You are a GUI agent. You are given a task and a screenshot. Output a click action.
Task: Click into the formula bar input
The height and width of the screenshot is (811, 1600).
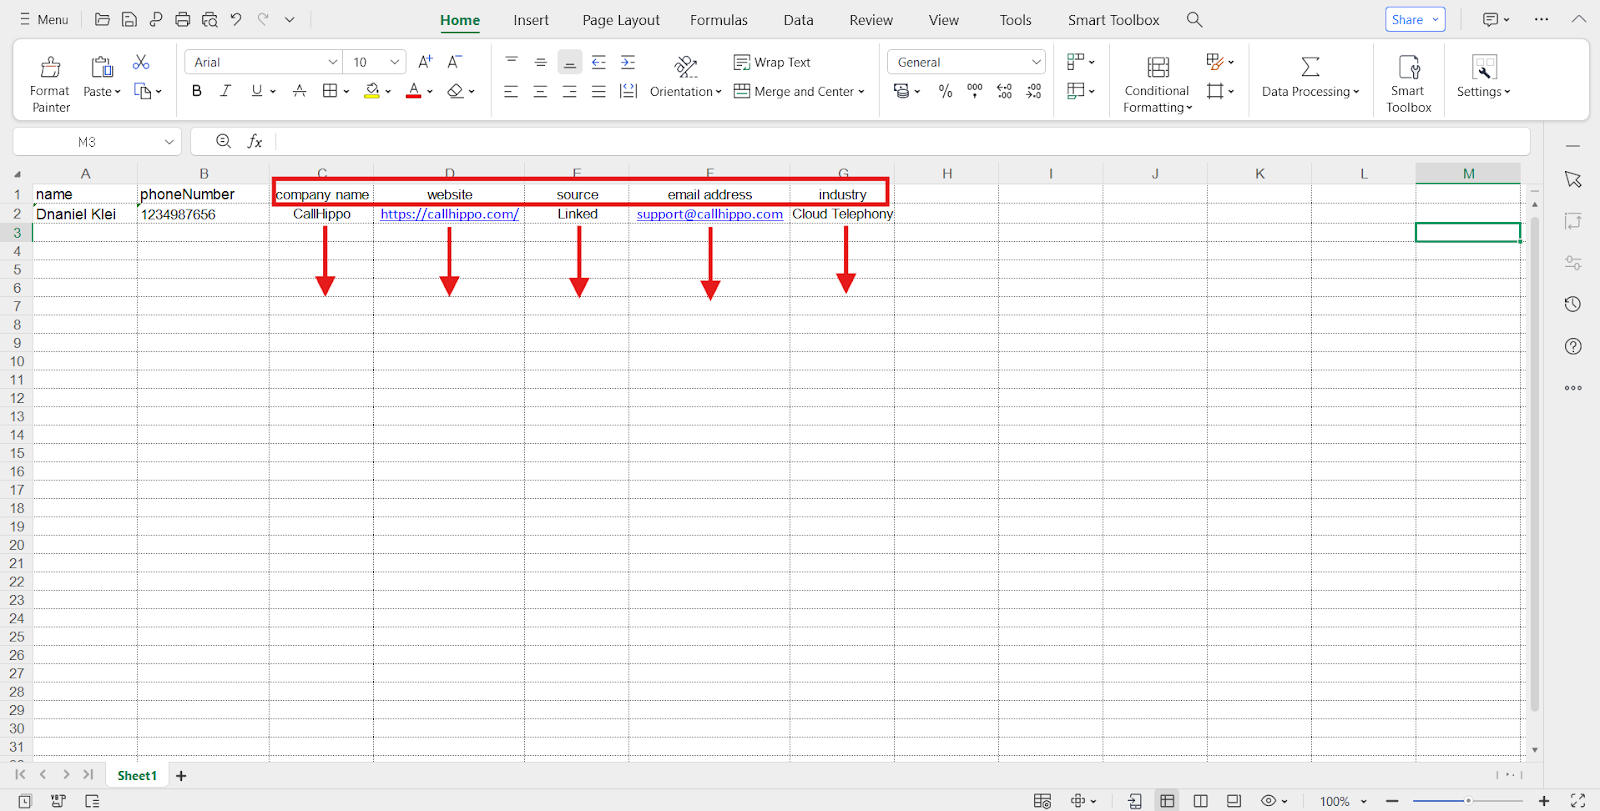(x=900, y=141)
